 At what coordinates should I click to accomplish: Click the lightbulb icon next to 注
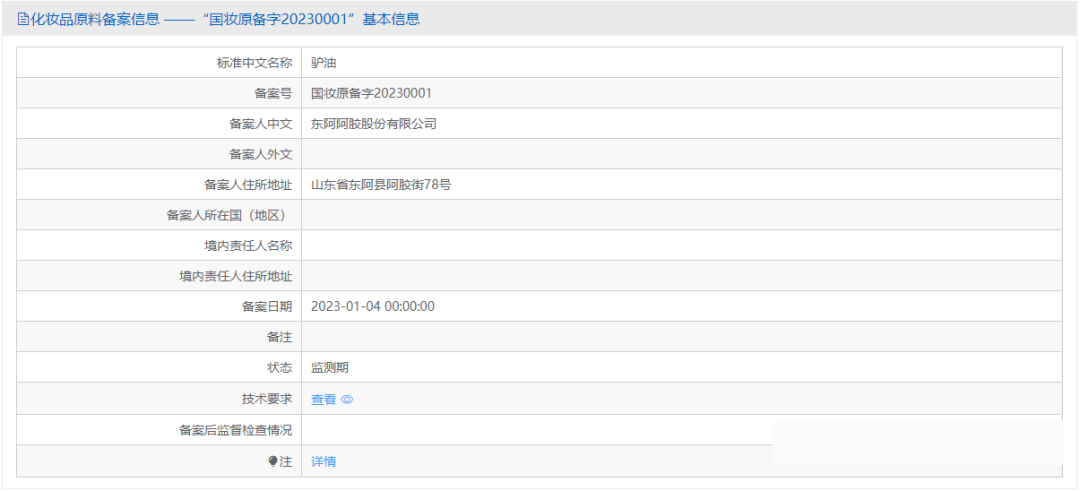273,462
